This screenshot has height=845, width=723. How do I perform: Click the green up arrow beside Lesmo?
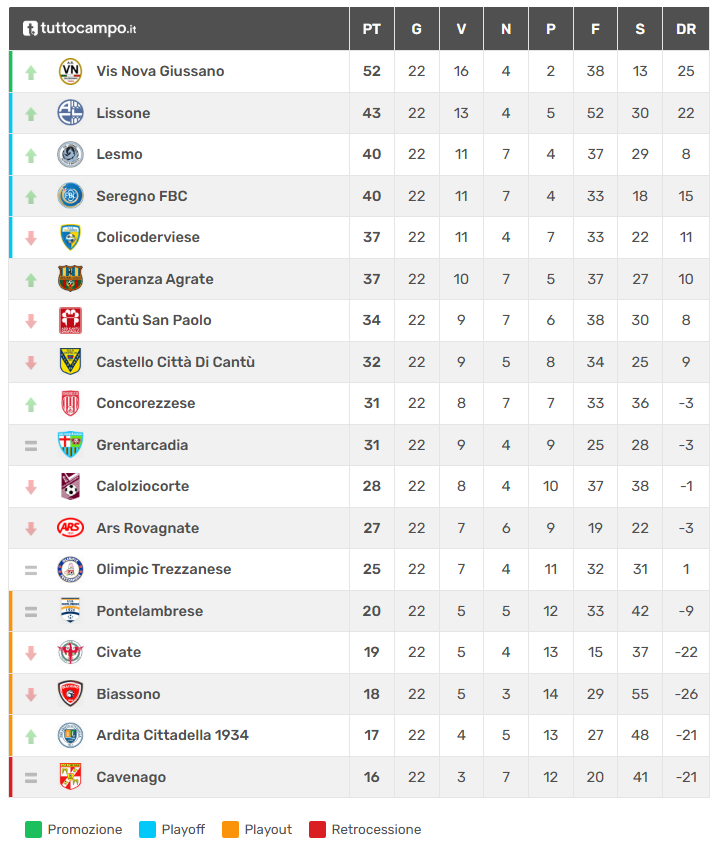(x=31, y=155)
